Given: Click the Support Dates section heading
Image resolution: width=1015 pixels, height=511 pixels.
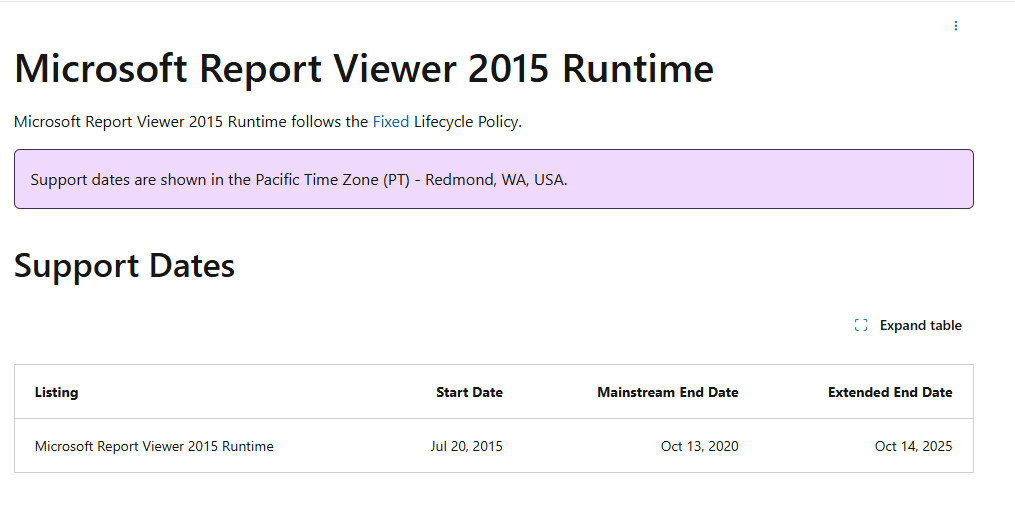Looking at the screenshot, I should [x=125, y=266].
